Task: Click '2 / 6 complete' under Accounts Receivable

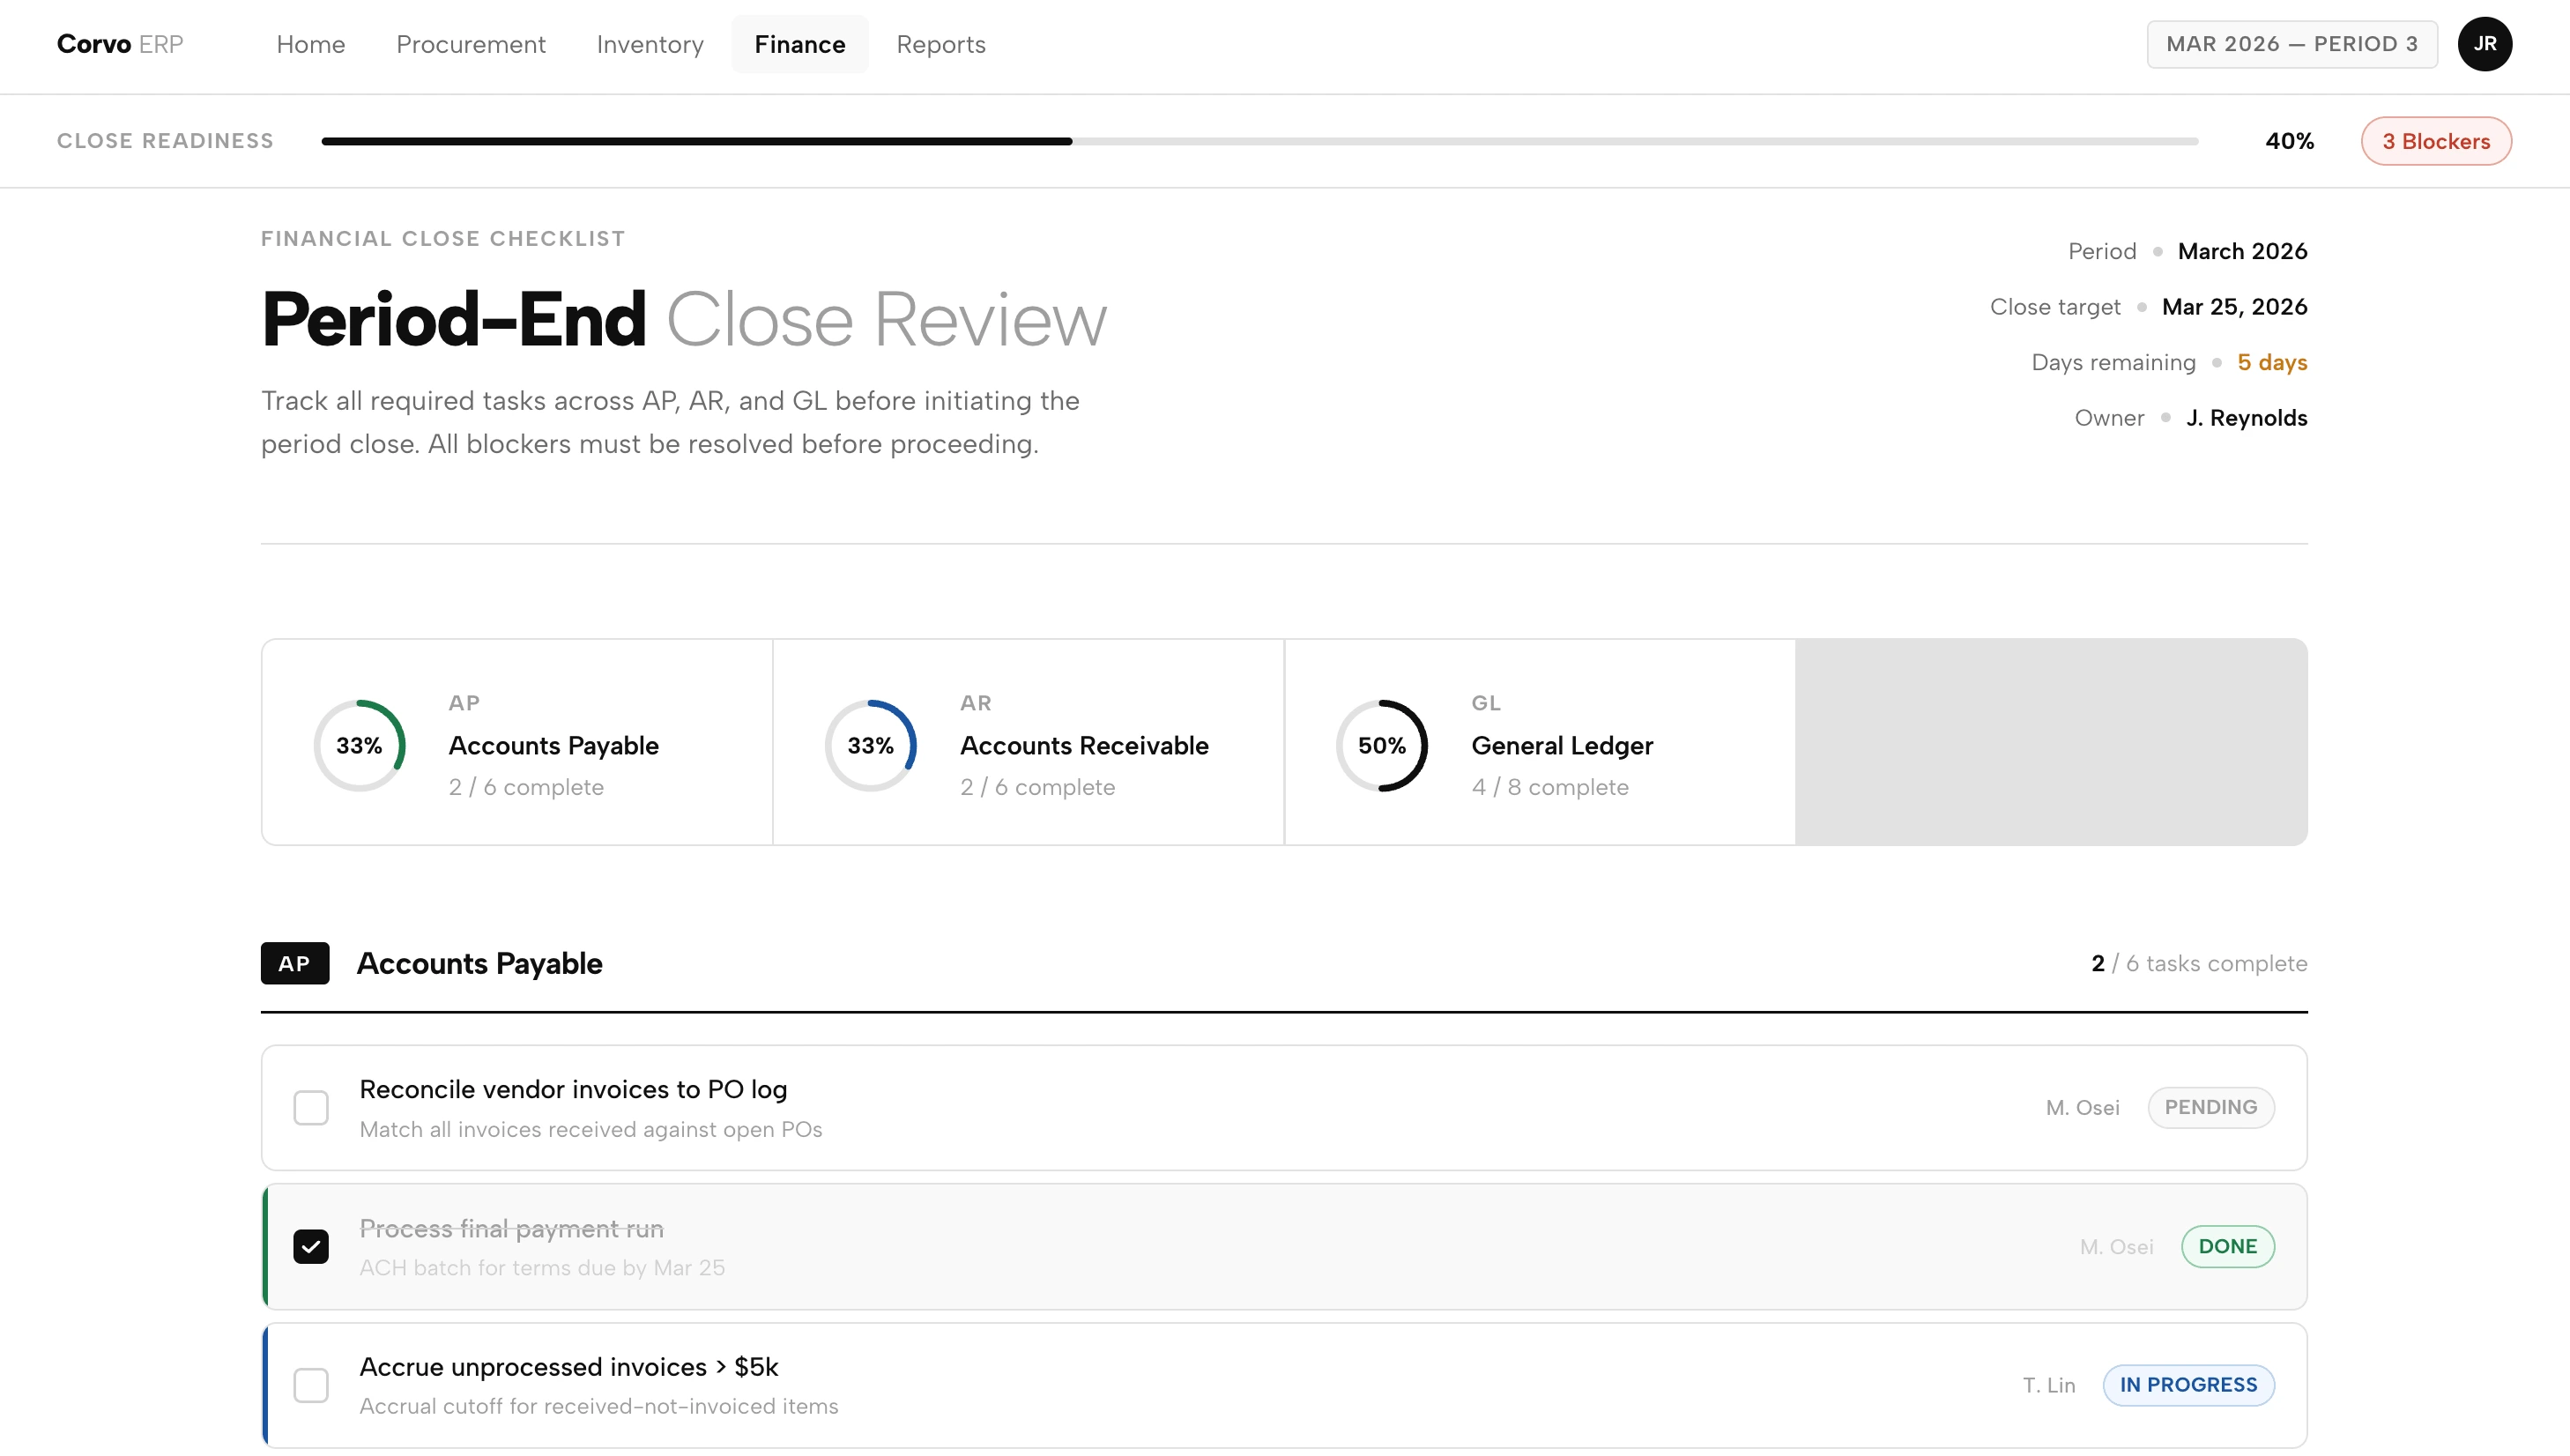Action: [1038, 787]
